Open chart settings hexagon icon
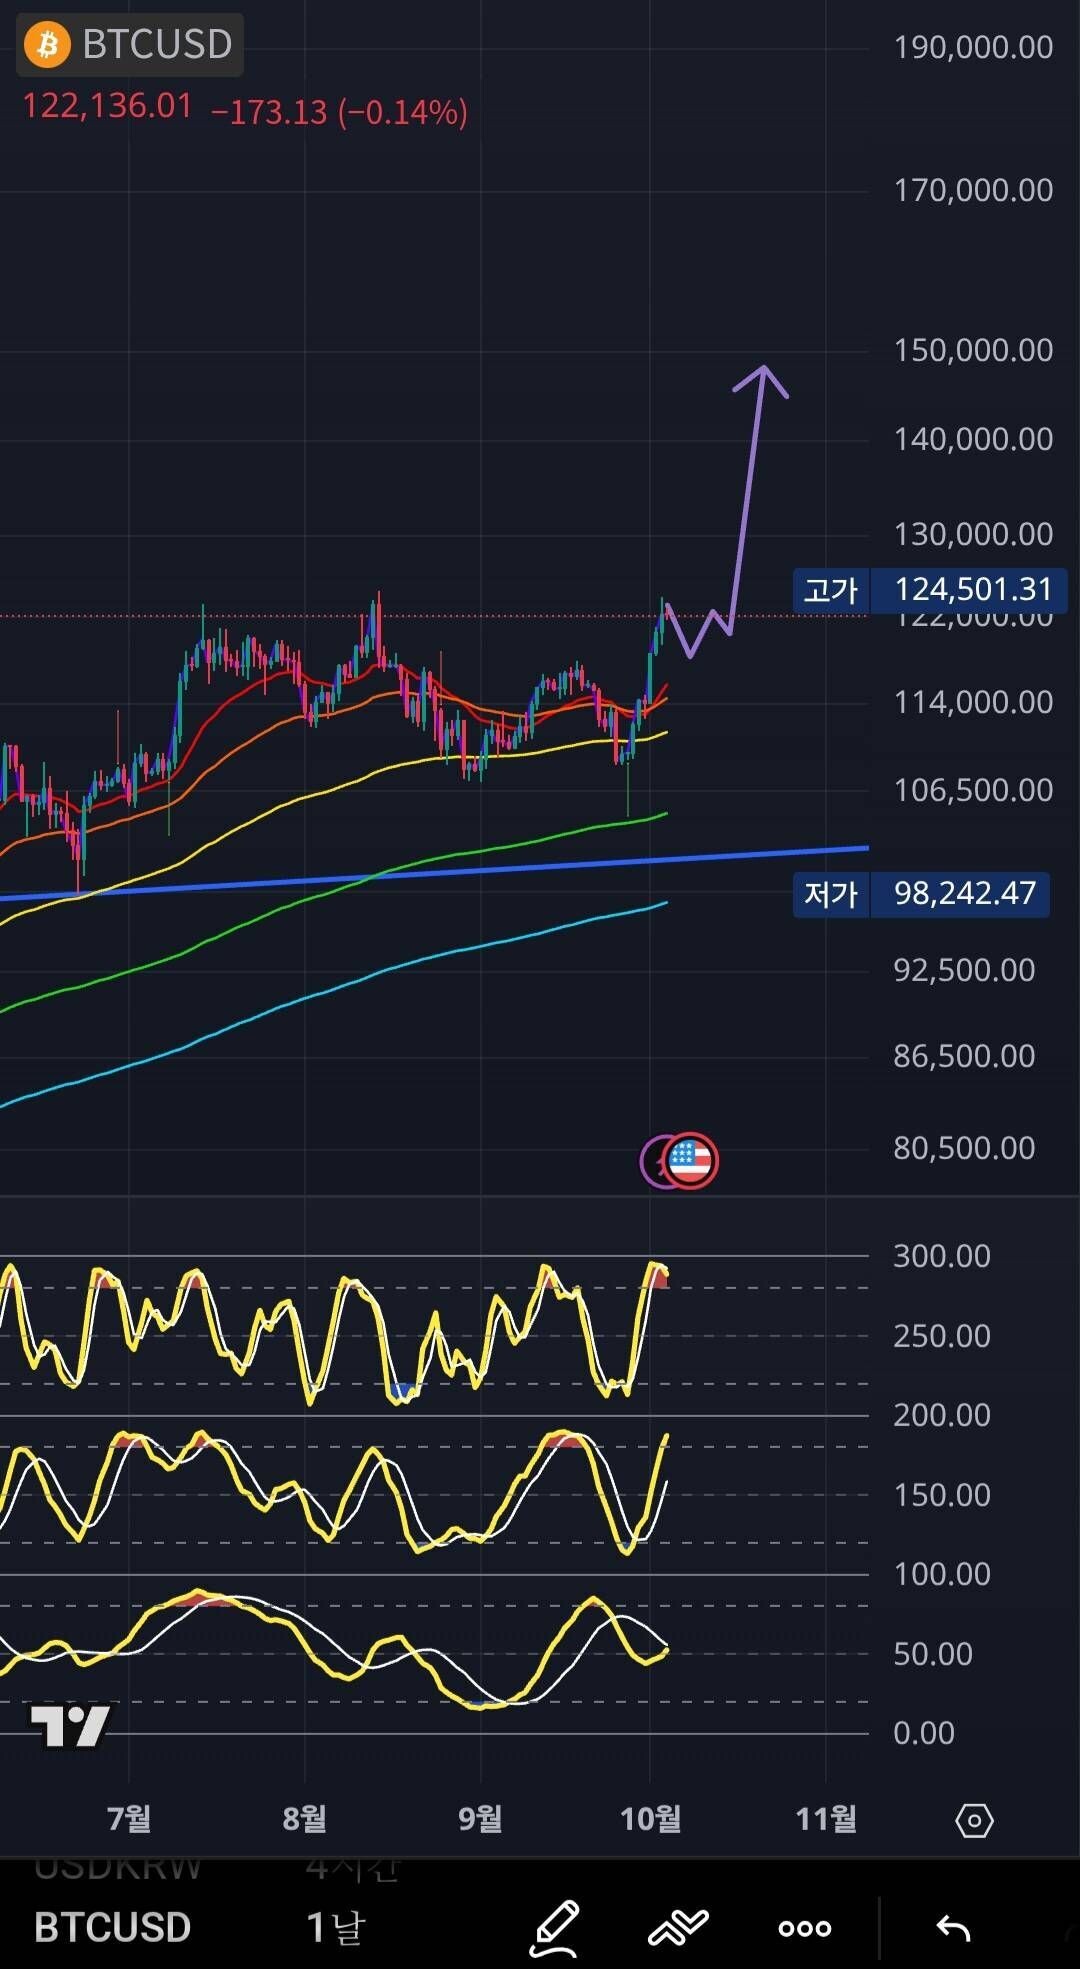The height and width of the screenshot is (1969, 1080). click(974, 1820)
